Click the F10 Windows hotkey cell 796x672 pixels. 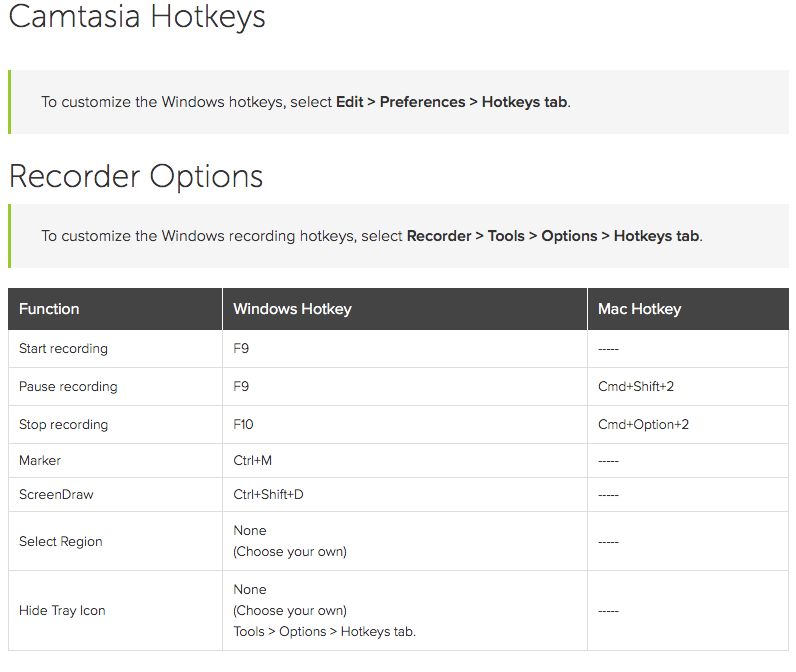243,425
